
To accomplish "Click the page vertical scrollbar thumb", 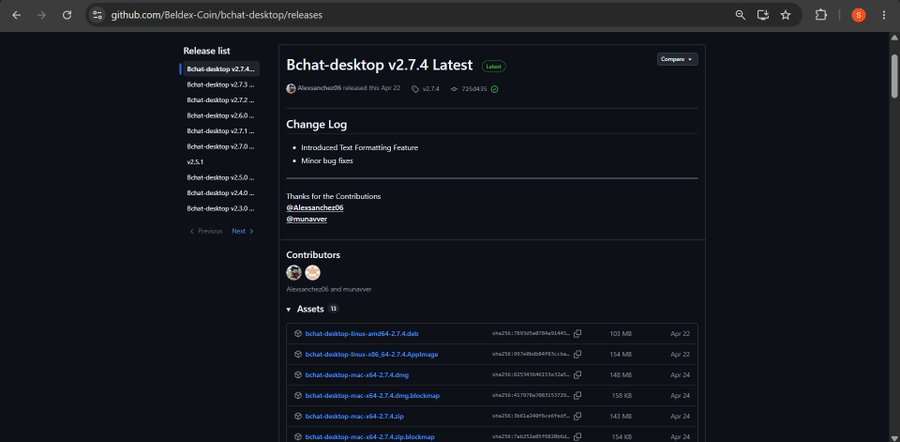I will (894, 76).
